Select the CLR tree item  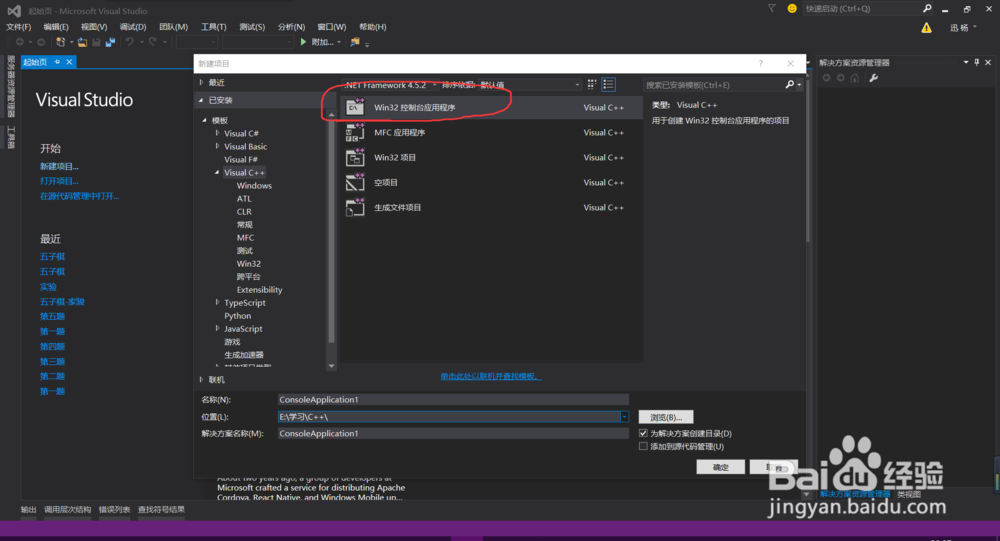click(244, 212)
